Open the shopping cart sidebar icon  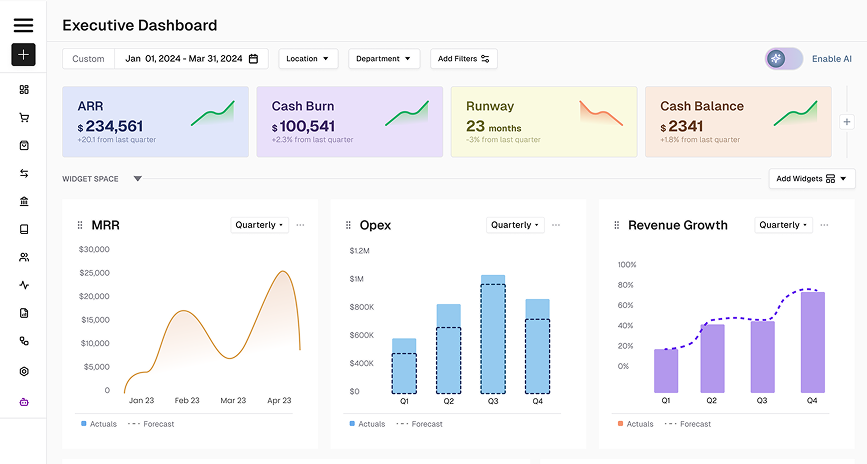pos(24,117)
